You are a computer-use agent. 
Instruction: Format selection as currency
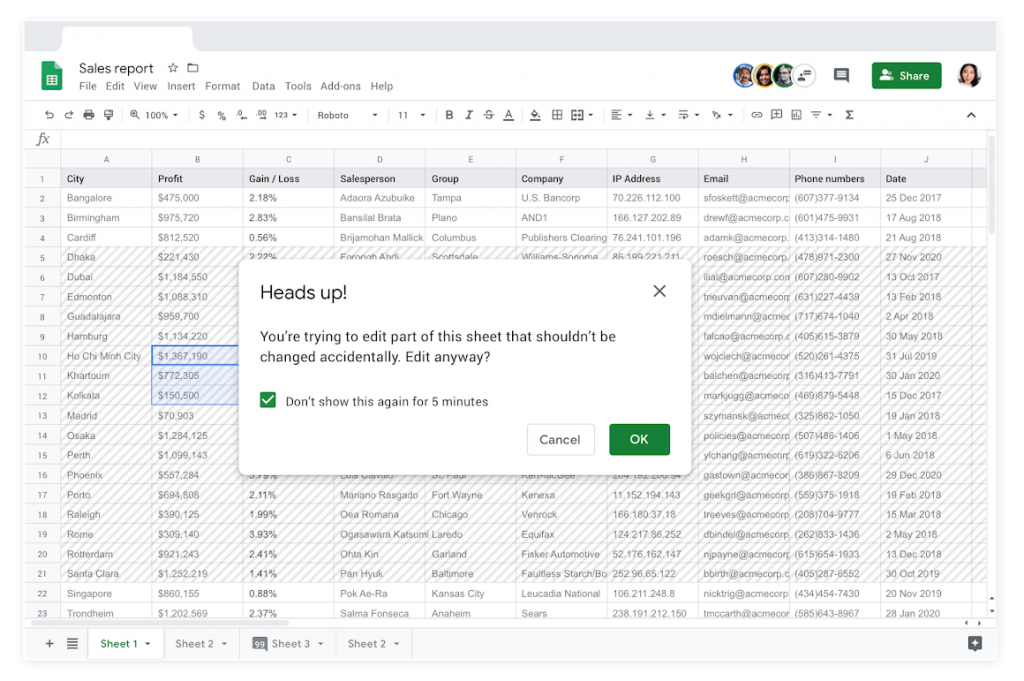201,114
